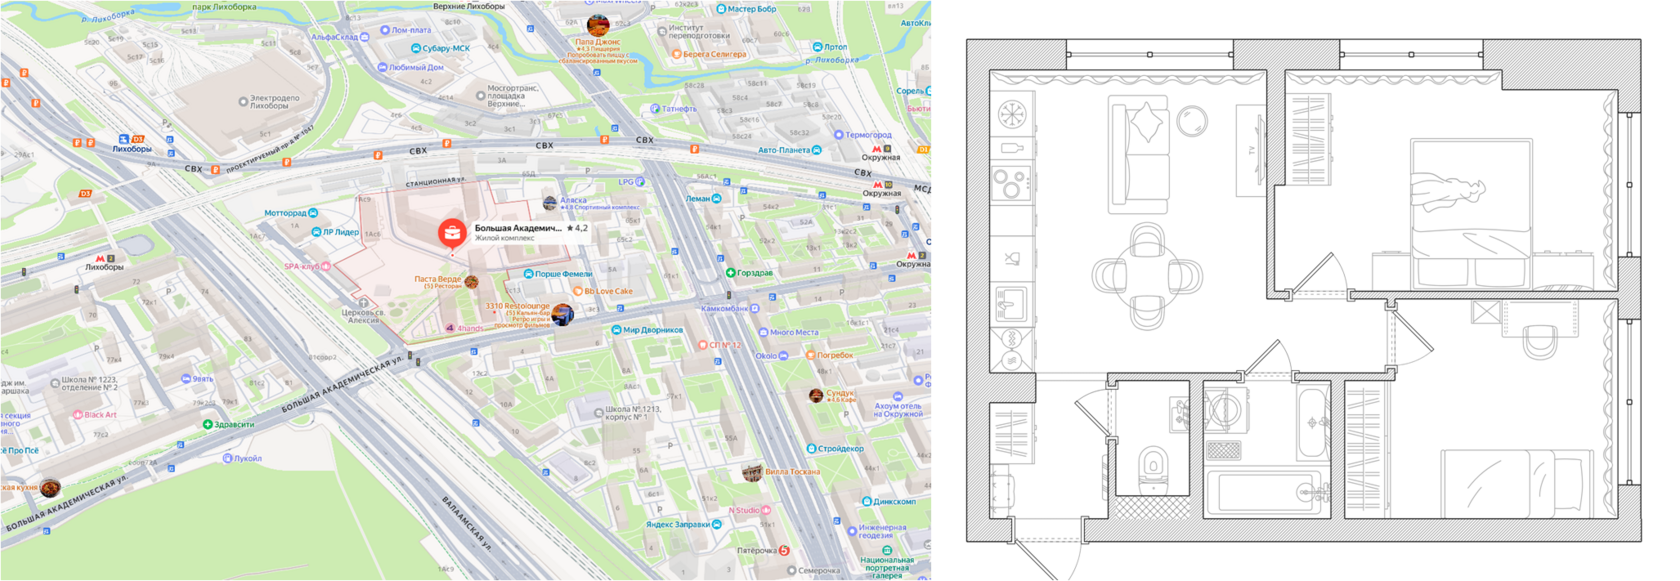This screenshot has width=1680, height=581.
Task: Click the Яндекс Заправки fuel icon
Action: [717, 524]
